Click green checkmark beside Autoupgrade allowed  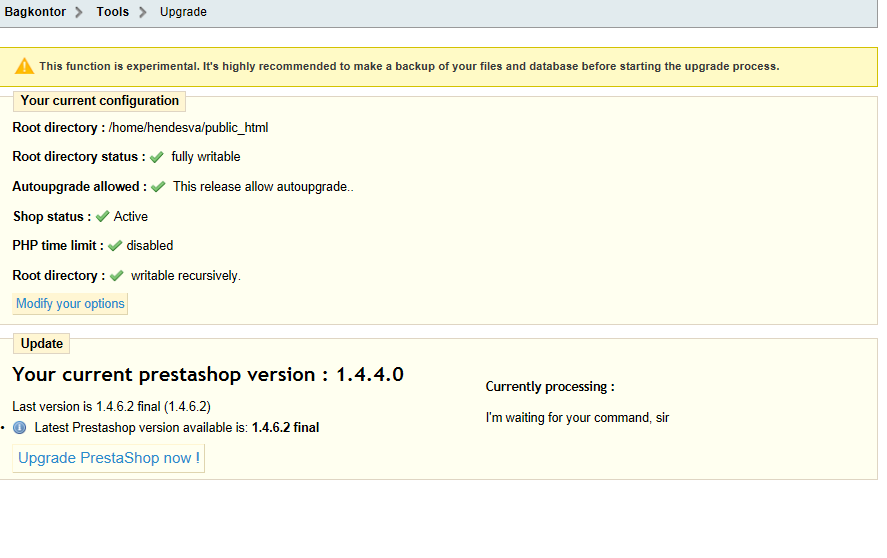(x=158, y=187)
